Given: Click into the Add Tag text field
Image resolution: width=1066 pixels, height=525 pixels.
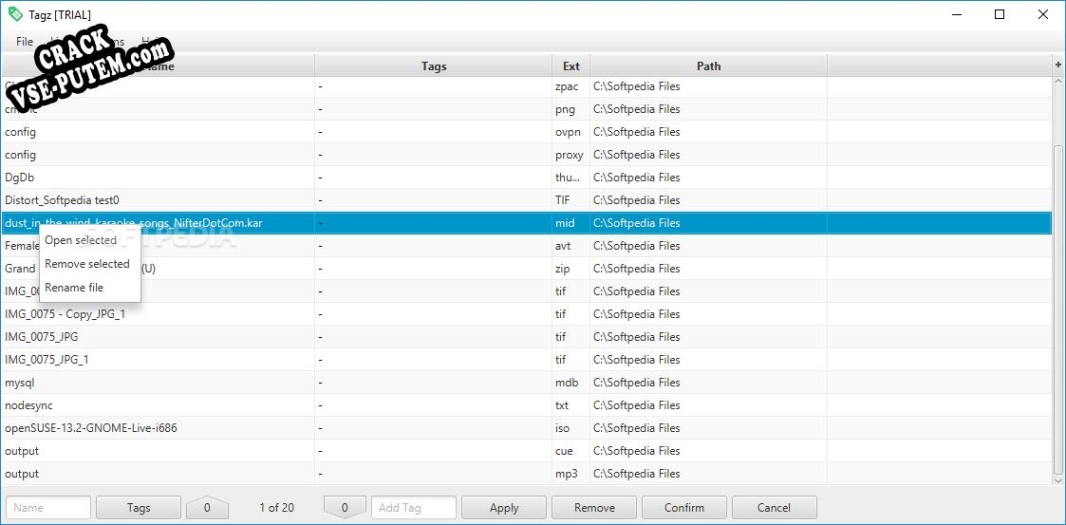Looking at the screenshot, I should [x=413, y=507].
